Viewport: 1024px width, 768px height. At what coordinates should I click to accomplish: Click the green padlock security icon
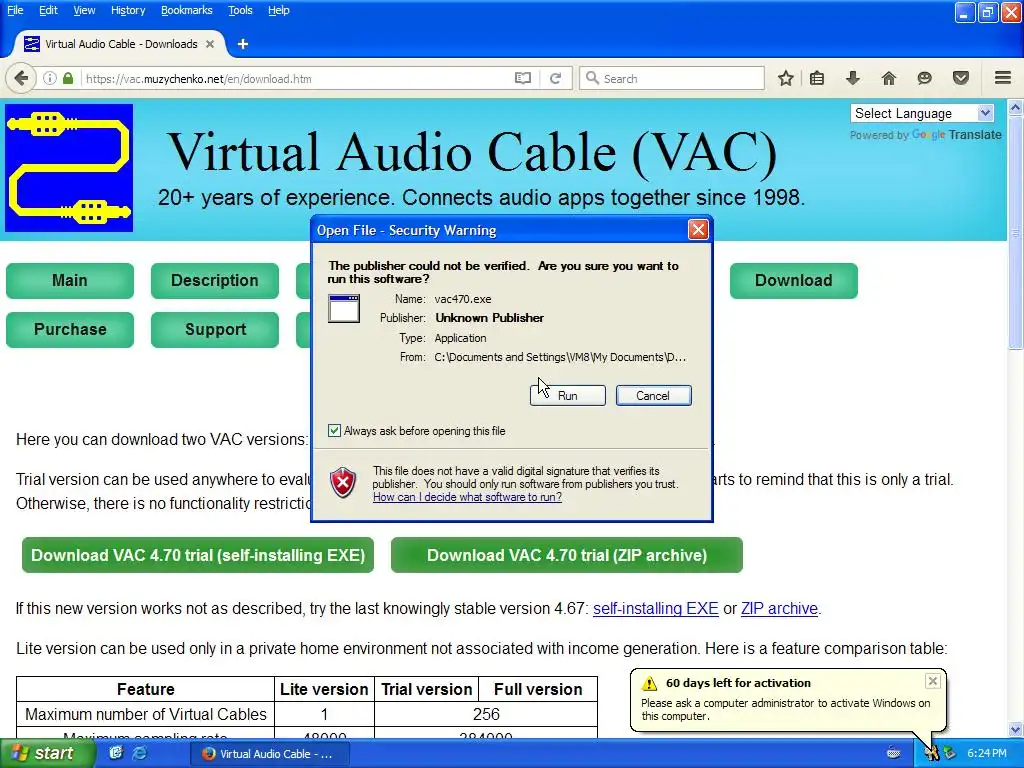[x=68, y=78]
